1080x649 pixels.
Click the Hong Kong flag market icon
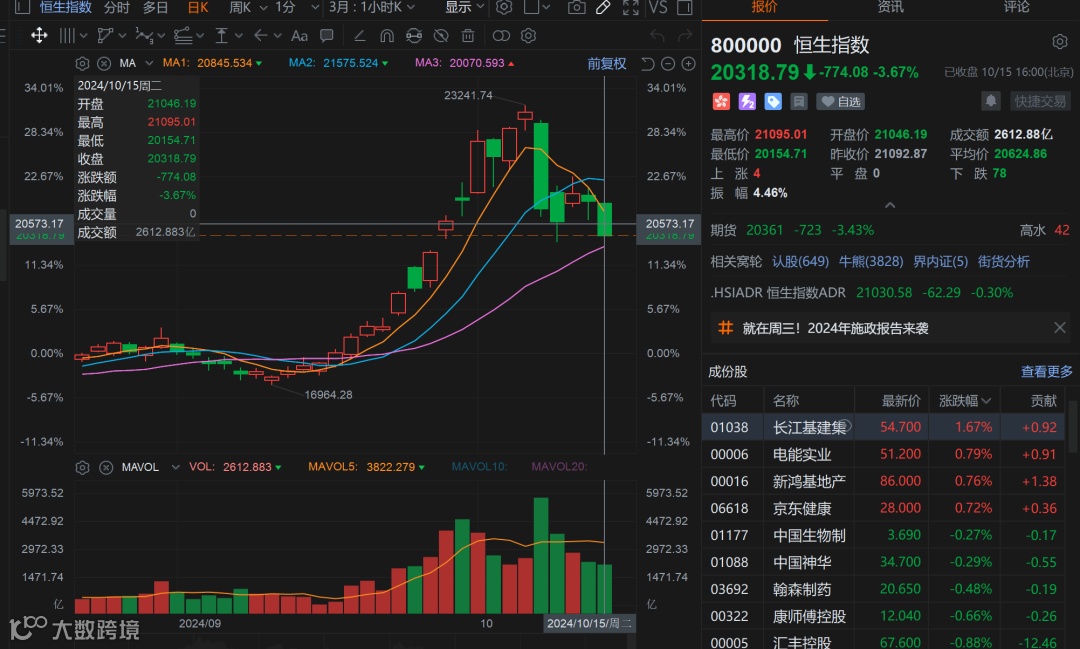(720, 102)
